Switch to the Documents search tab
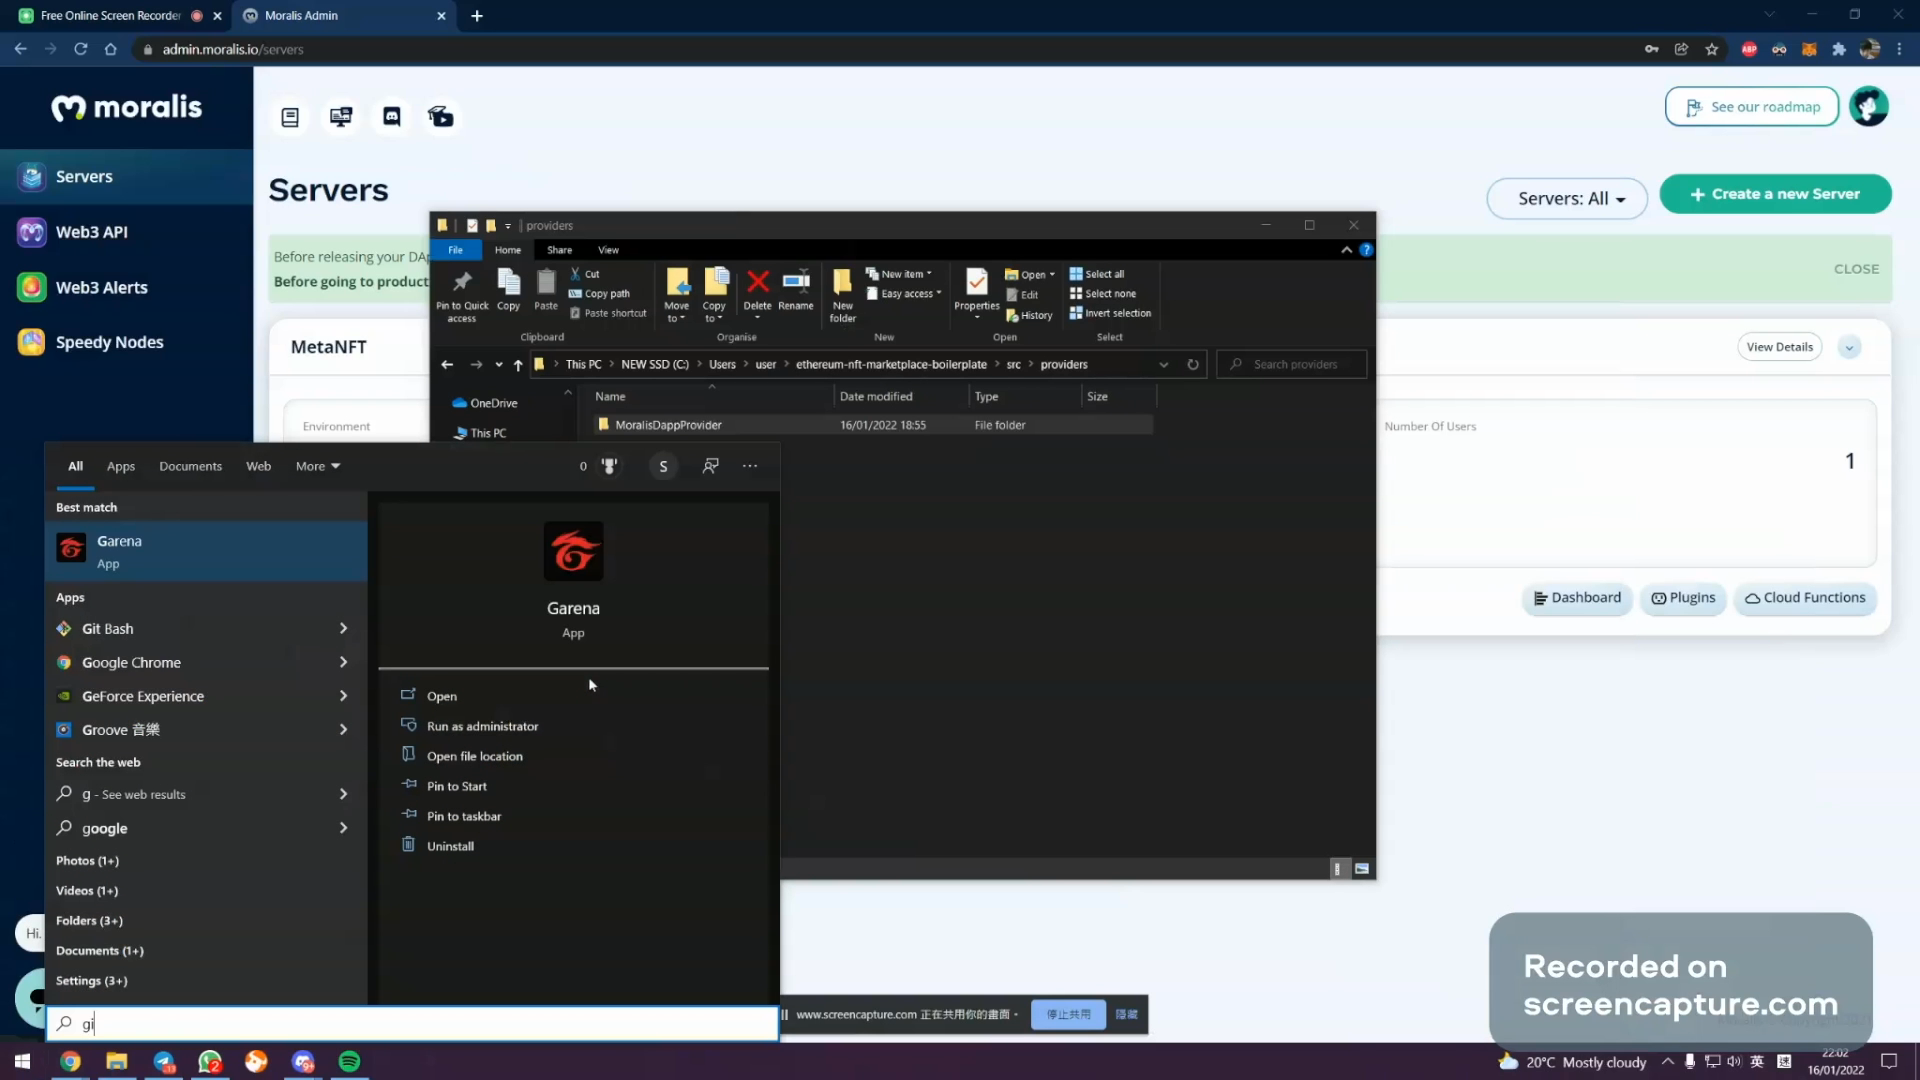This screenshot has height=1080, width=1920. [x=190, y=467]
